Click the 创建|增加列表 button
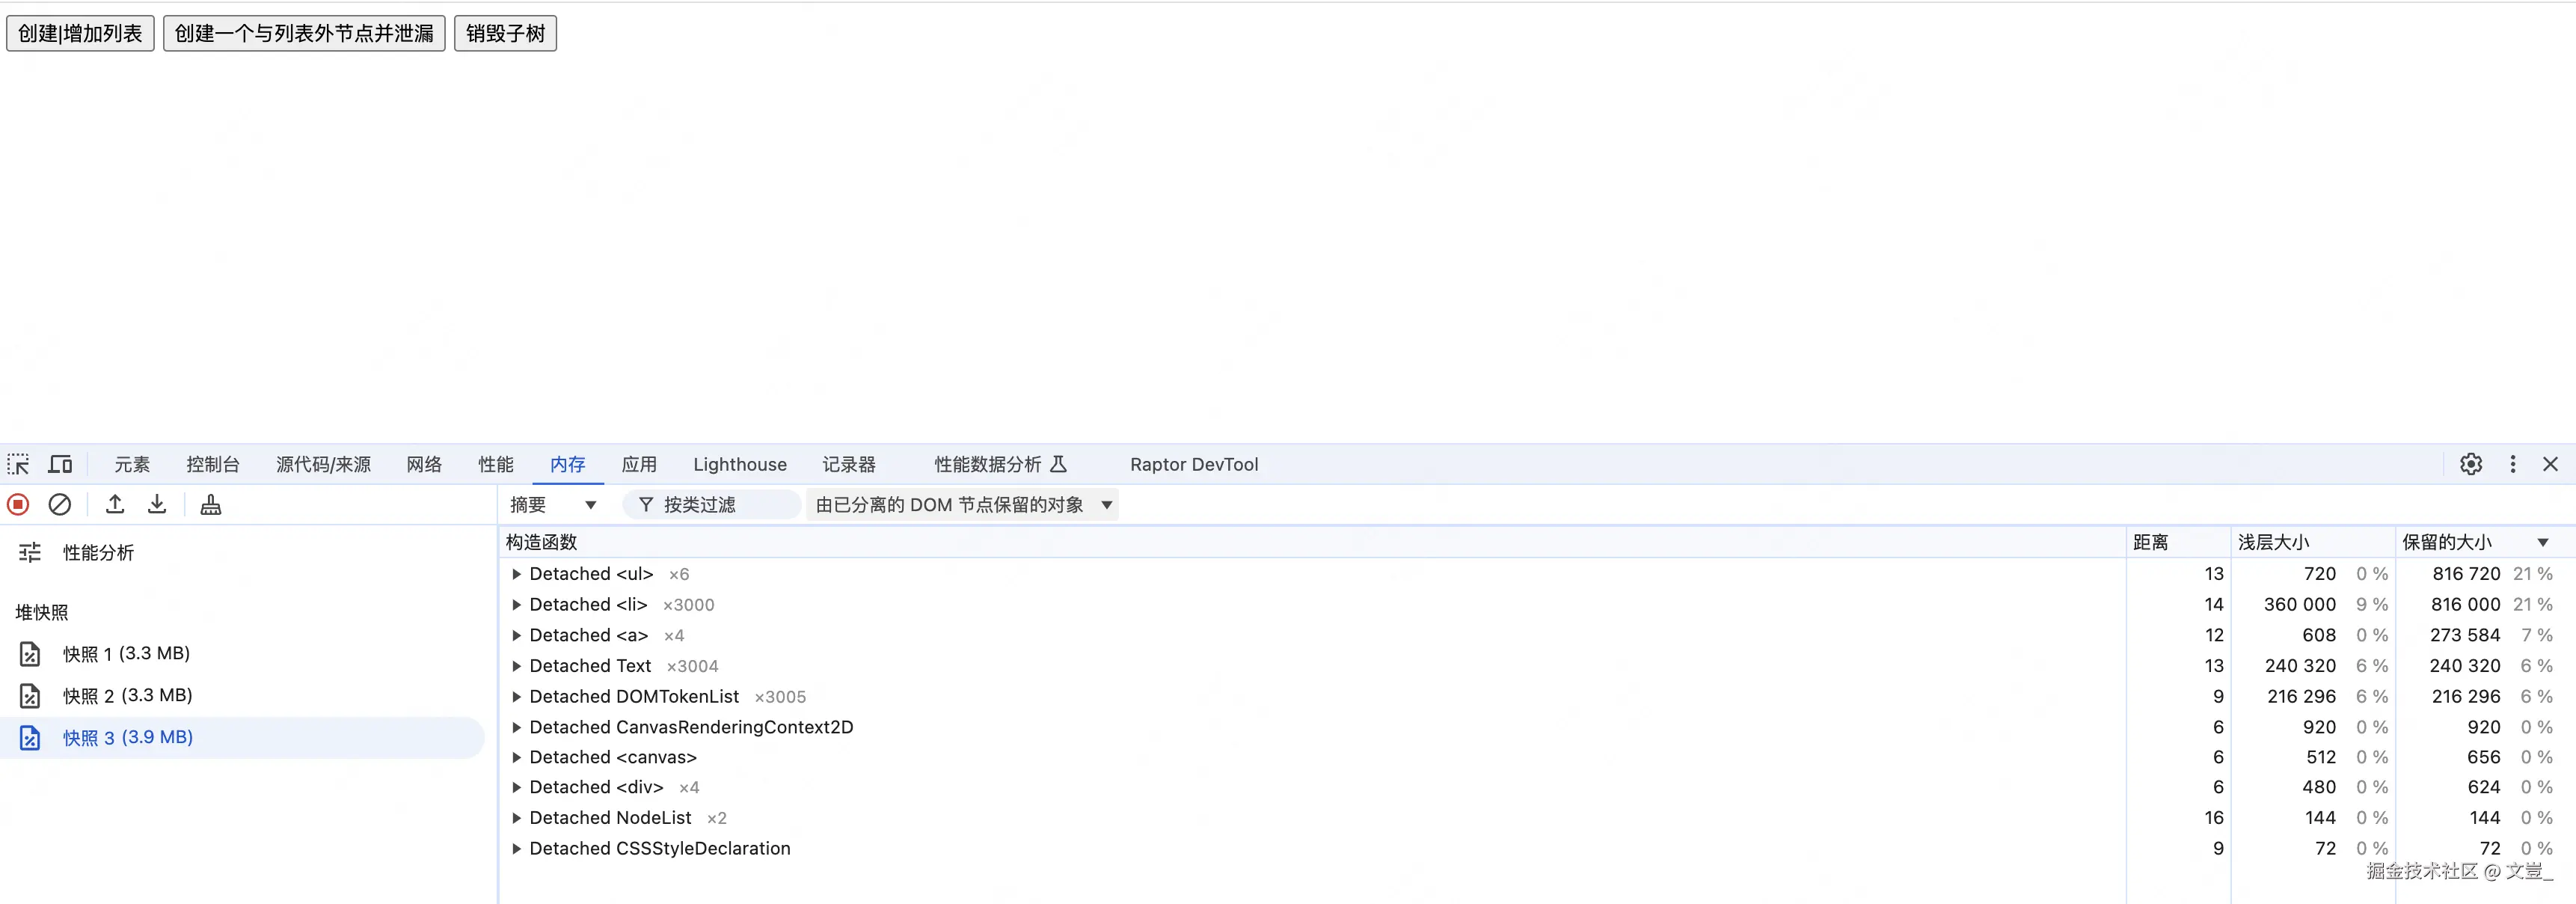The width and height of the screenshot is (2576, 904). tap(80, 33)
